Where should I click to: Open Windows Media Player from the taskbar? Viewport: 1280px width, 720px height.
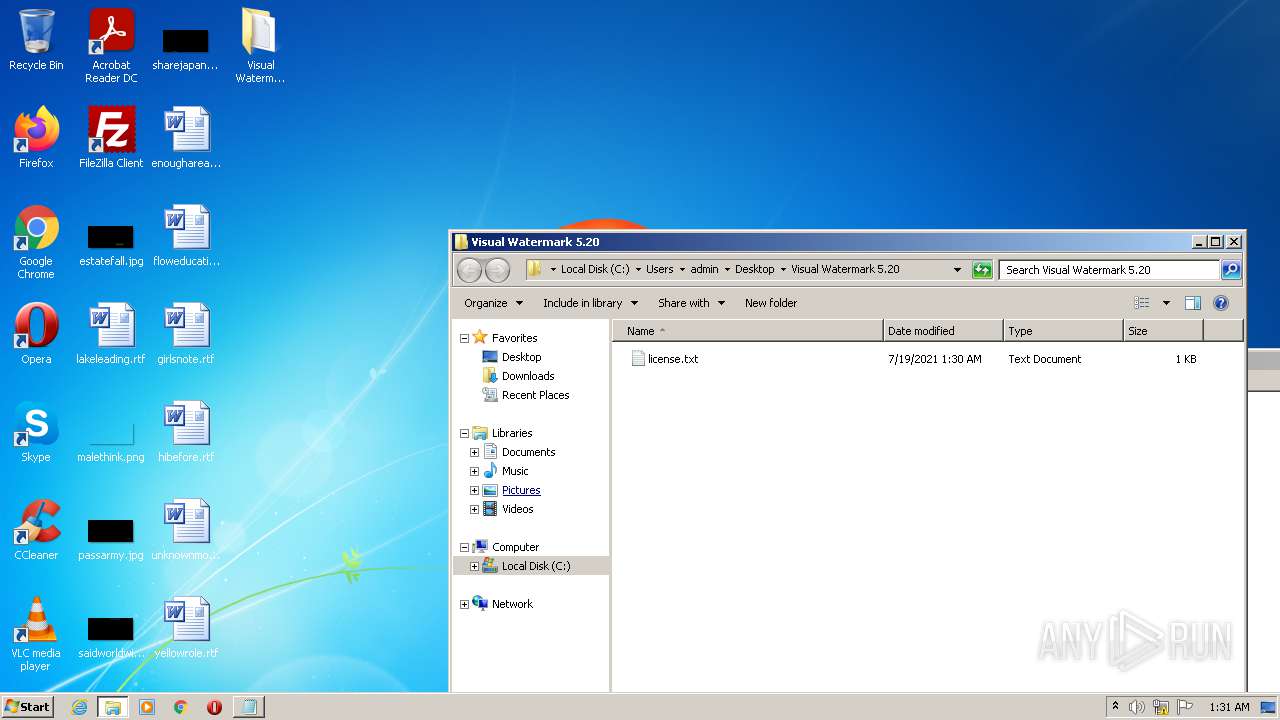tap(147, 707)
